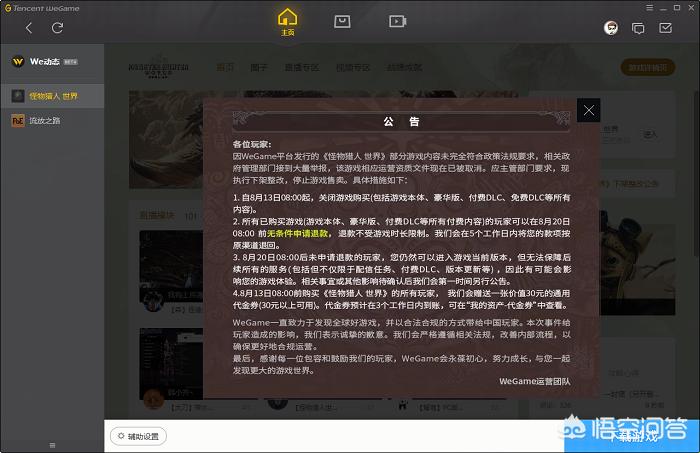
Task: Open the store icon in top navigation
Action: click(342, 21)
